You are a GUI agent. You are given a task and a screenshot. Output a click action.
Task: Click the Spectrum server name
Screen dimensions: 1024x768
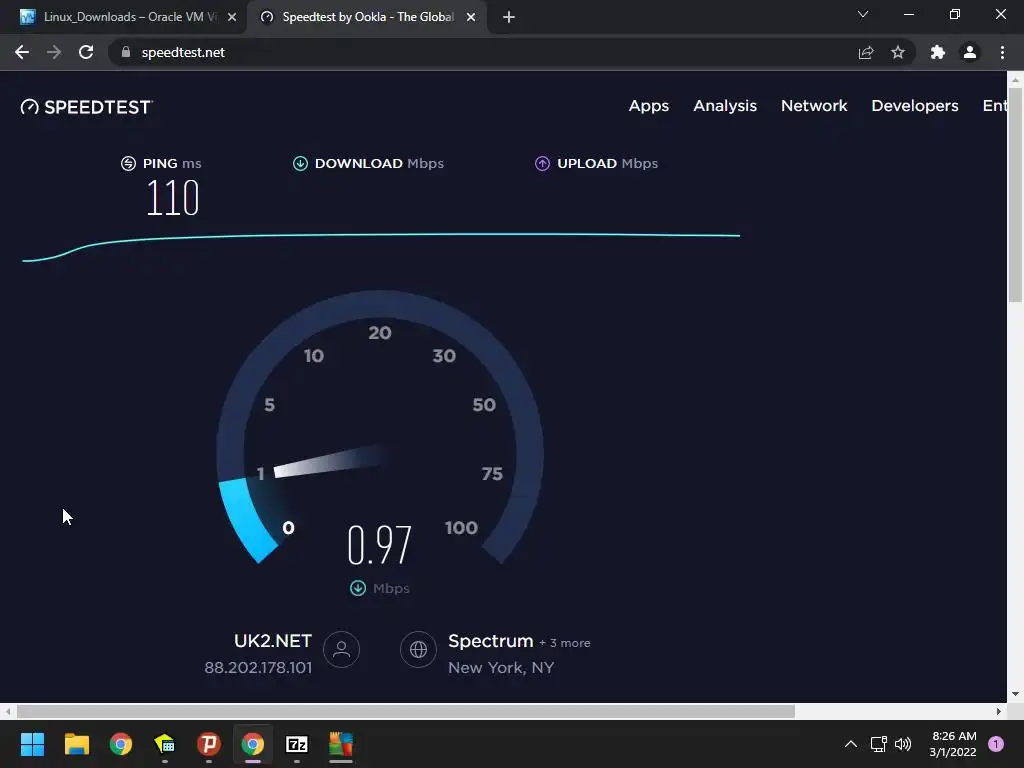tap(490, 641)
